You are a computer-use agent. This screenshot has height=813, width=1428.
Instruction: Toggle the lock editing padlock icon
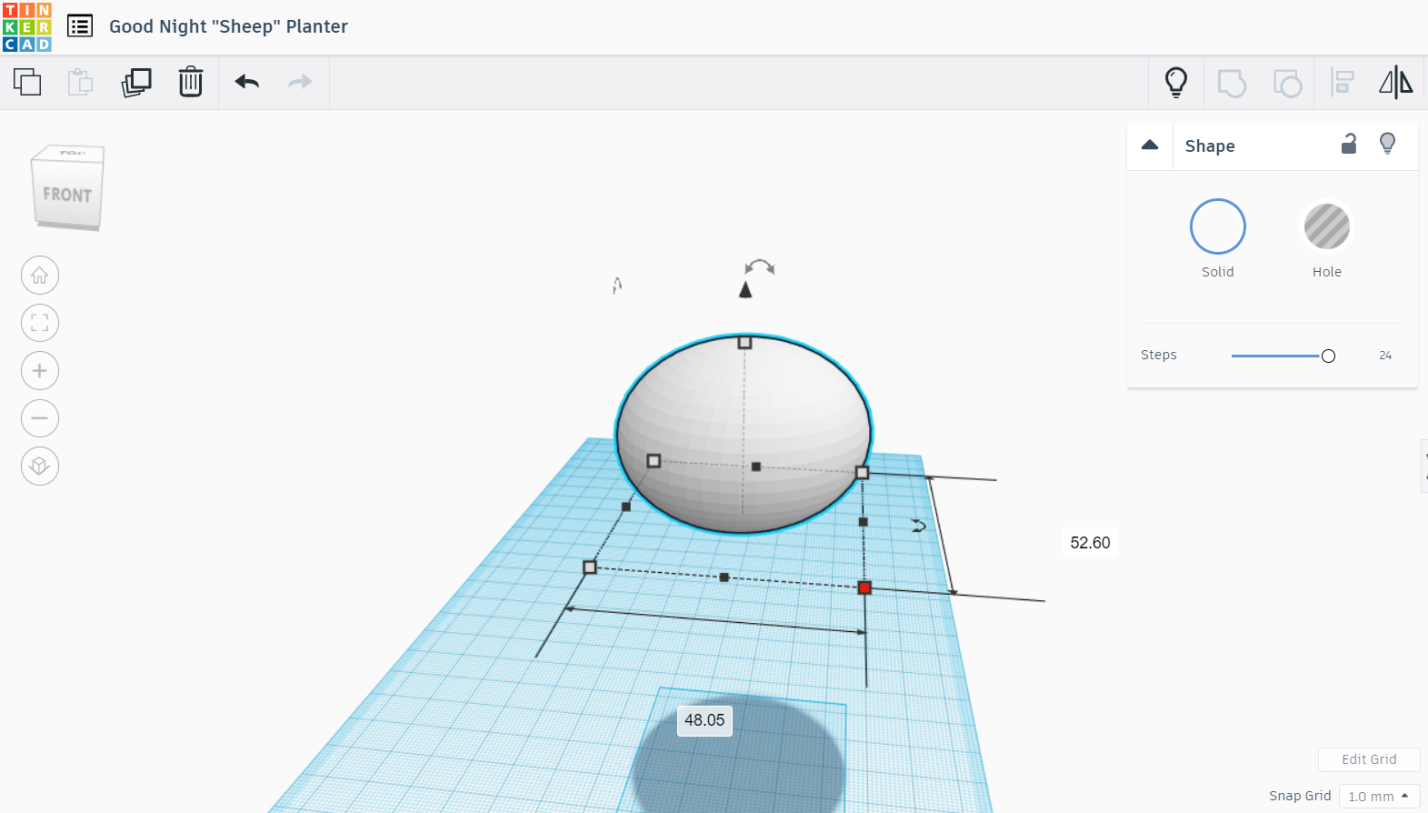1349,144
